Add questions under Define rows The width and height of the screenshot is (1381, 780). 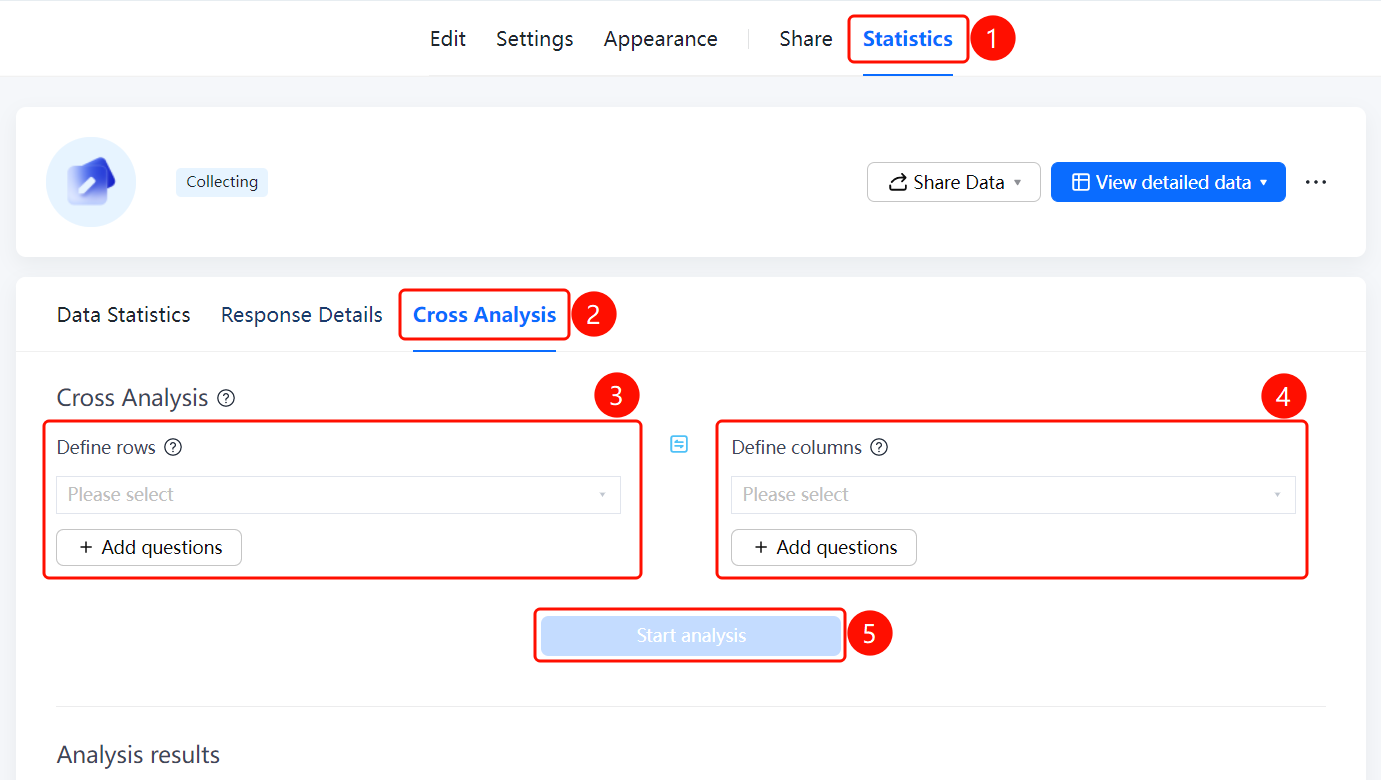[x=149, y=547]
